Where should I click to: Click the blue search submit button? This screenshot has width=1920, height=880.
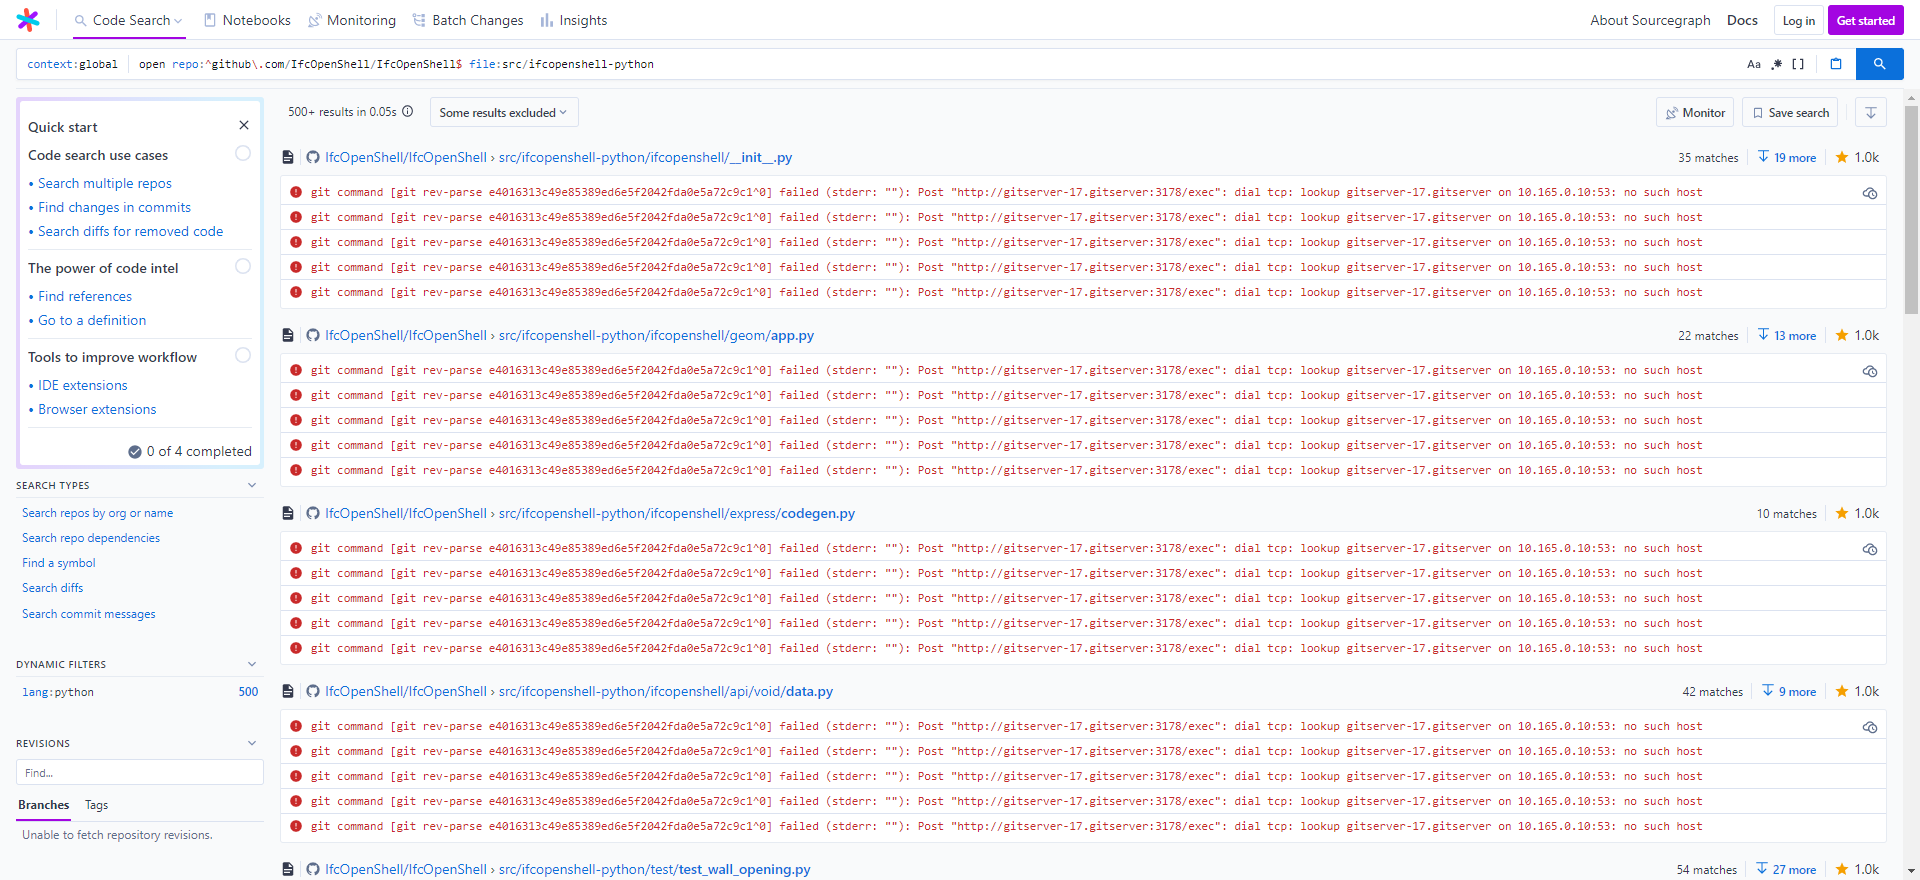(1879, 64)
